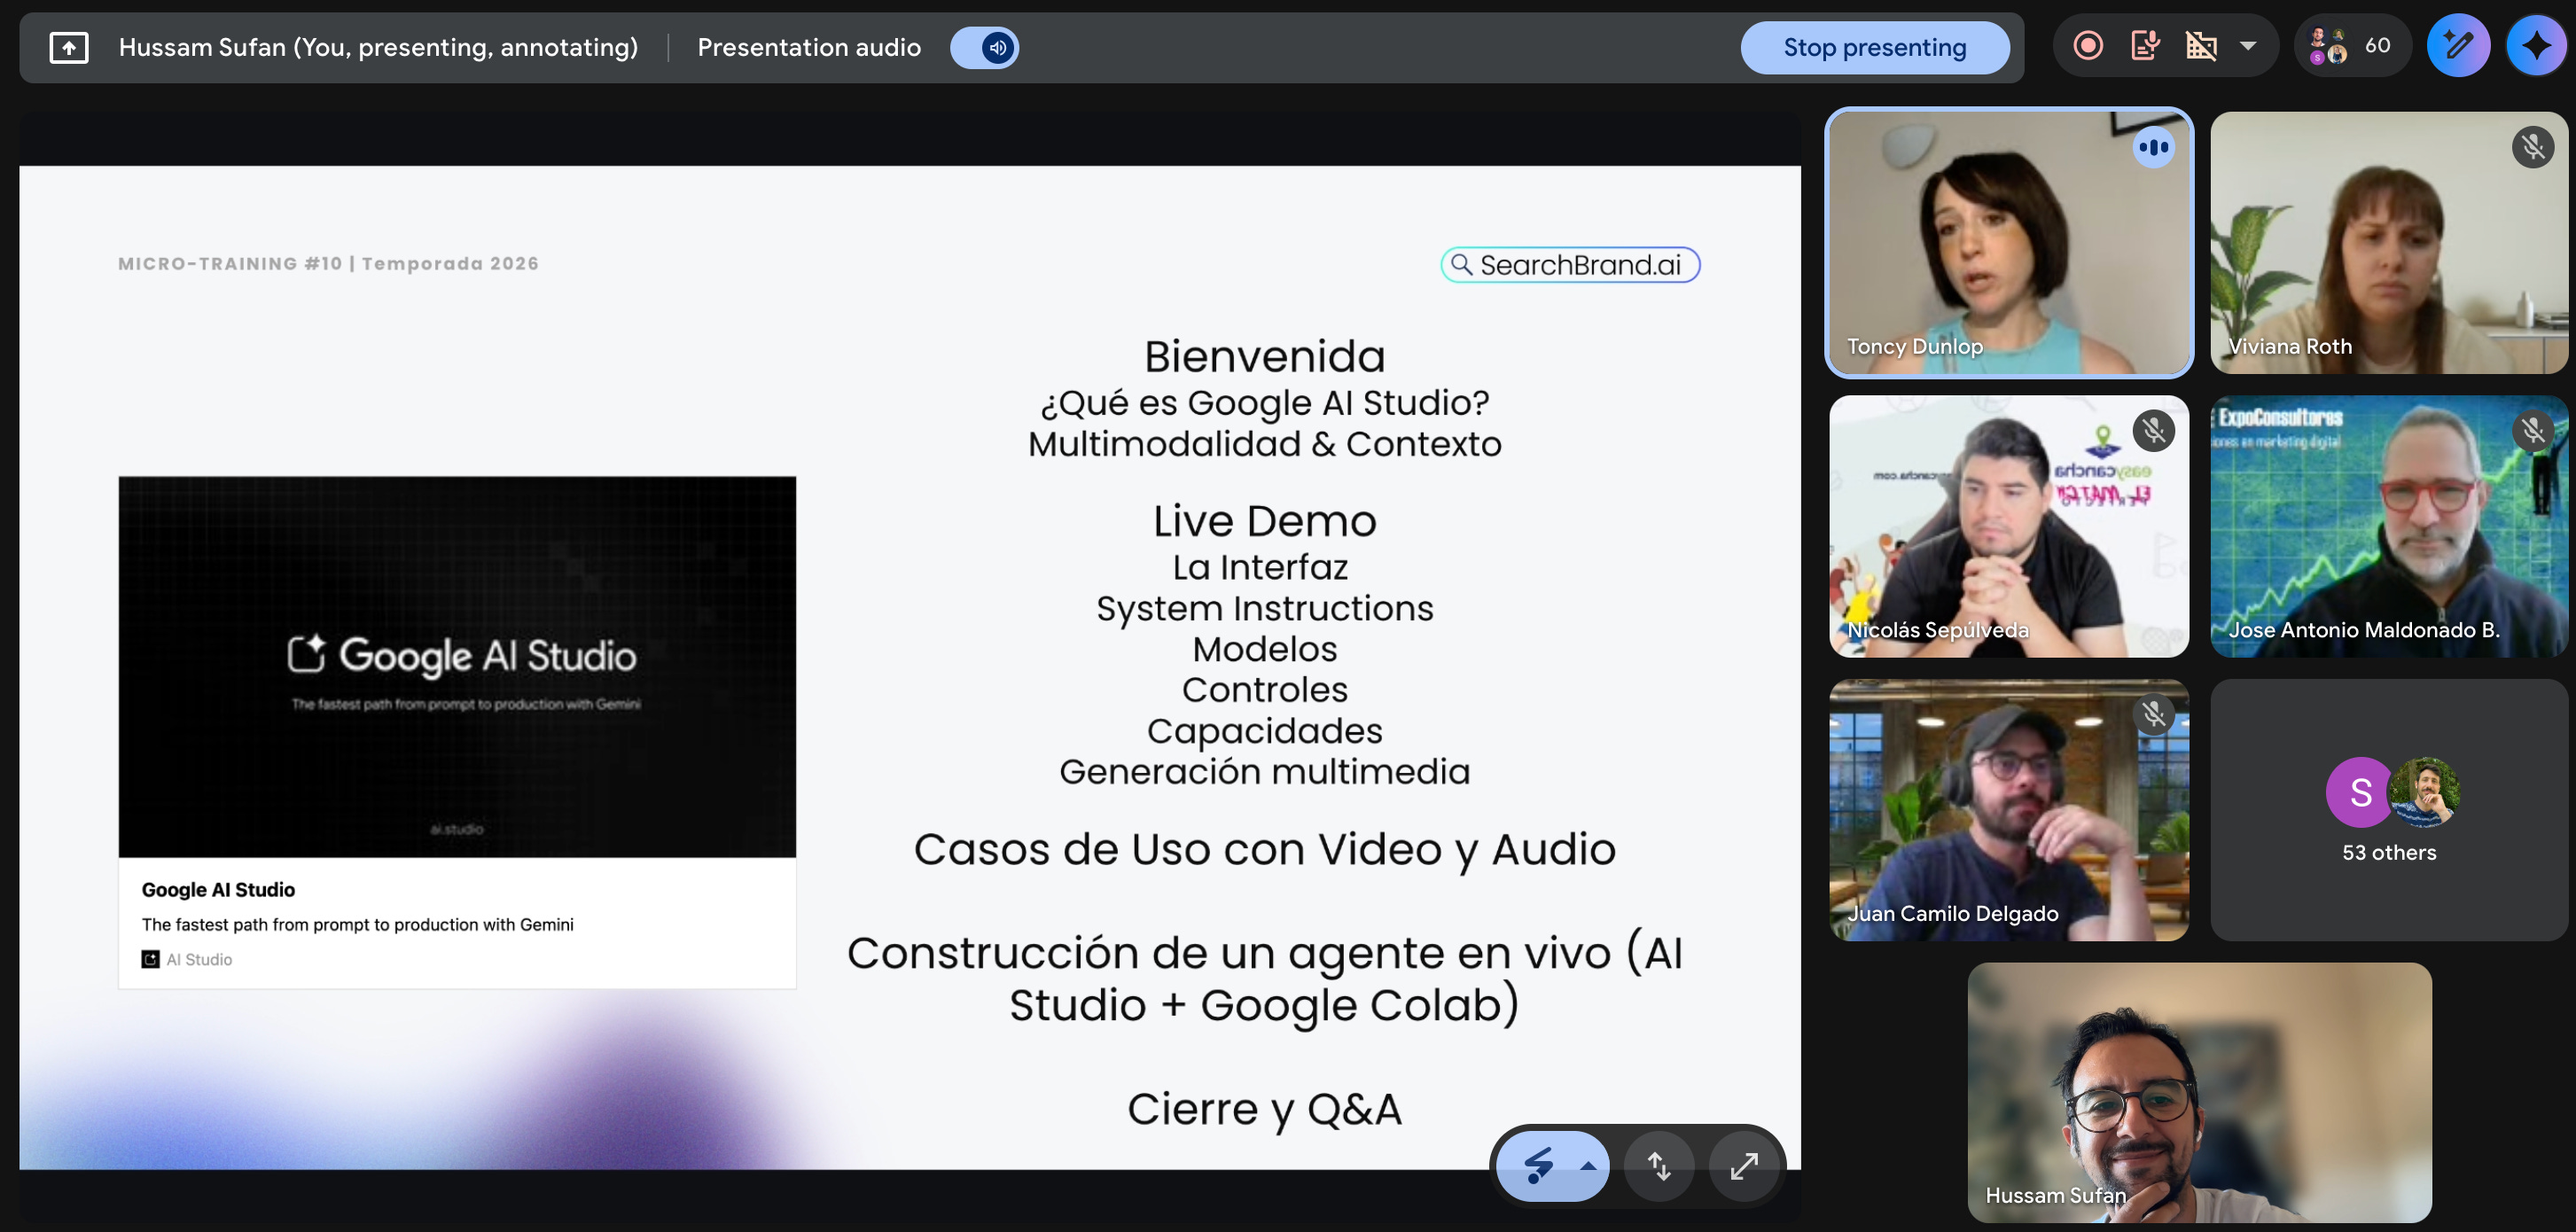Click the screen-share presenting icon at top left
The height and width of the screenshot is (1232, 2576).
click(x=69, y=47)
